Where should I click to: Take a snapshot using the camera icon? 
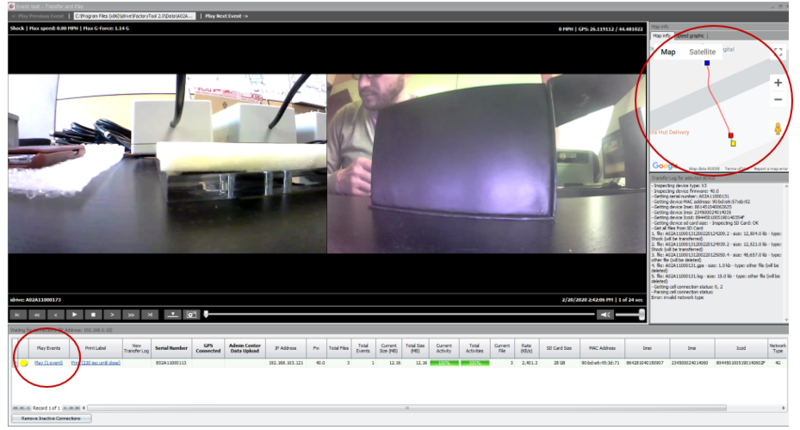[192, 315]
